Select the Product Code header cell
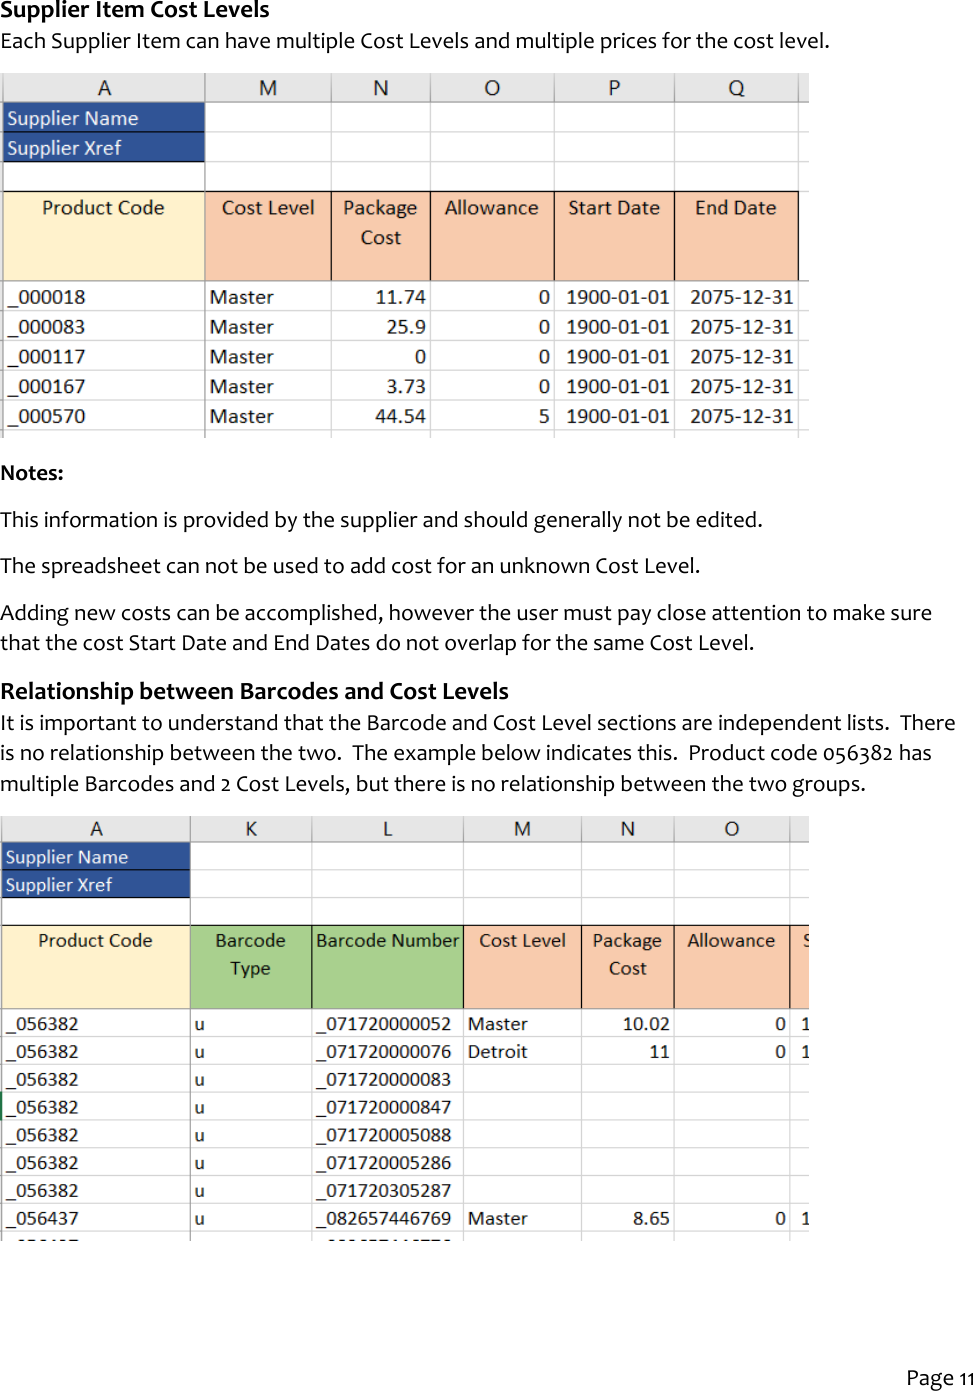973x1391 pixels. point(103,208)
